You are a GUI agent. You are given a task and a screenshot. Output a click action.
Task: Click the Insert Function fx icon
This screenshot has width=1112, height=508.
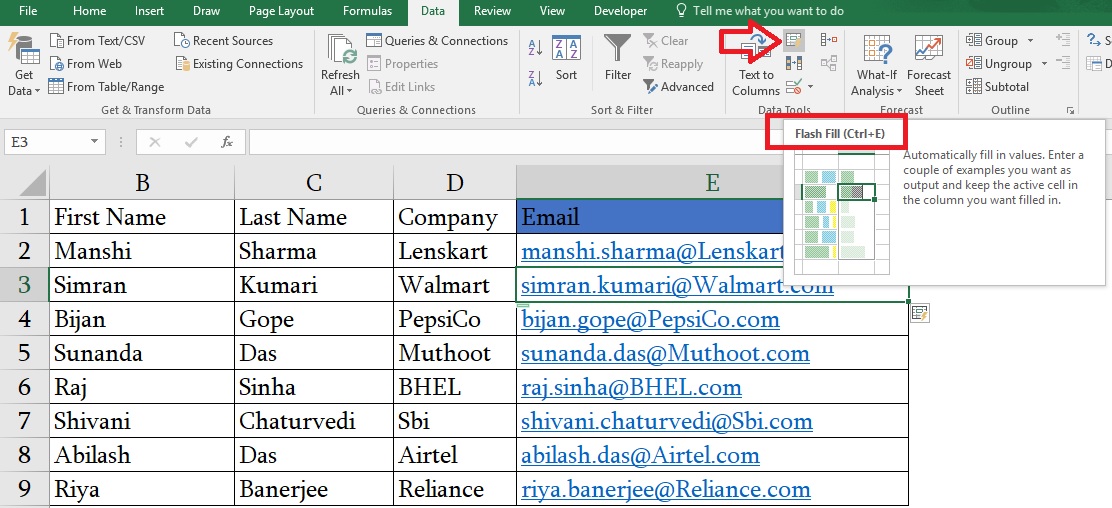click(x=227, y=142)
